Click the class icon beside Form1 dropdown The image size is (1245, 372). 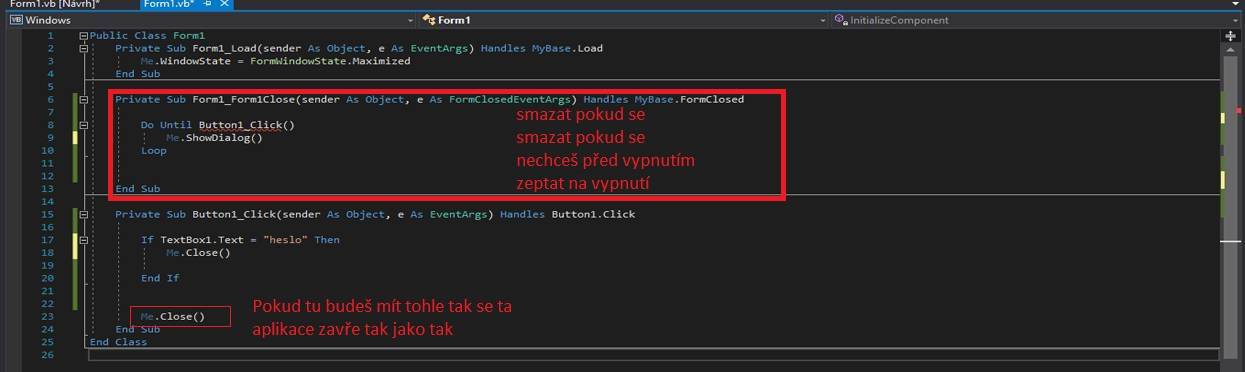point(429,20)
